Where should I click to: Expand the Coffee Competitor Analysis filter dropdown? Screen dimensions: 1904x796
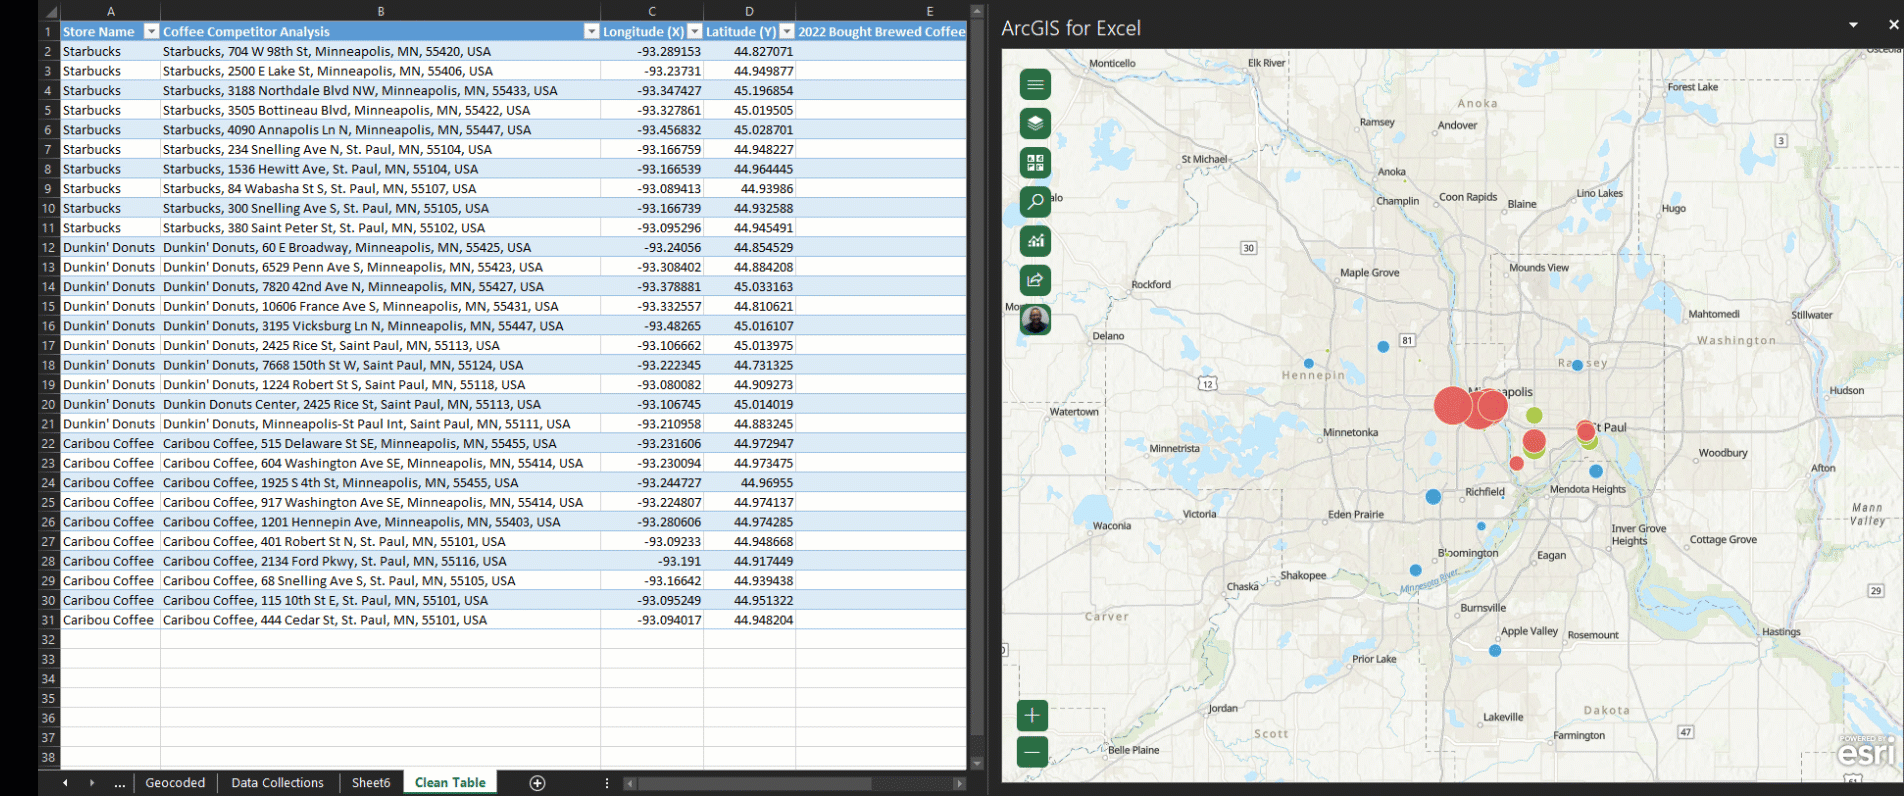591,32
